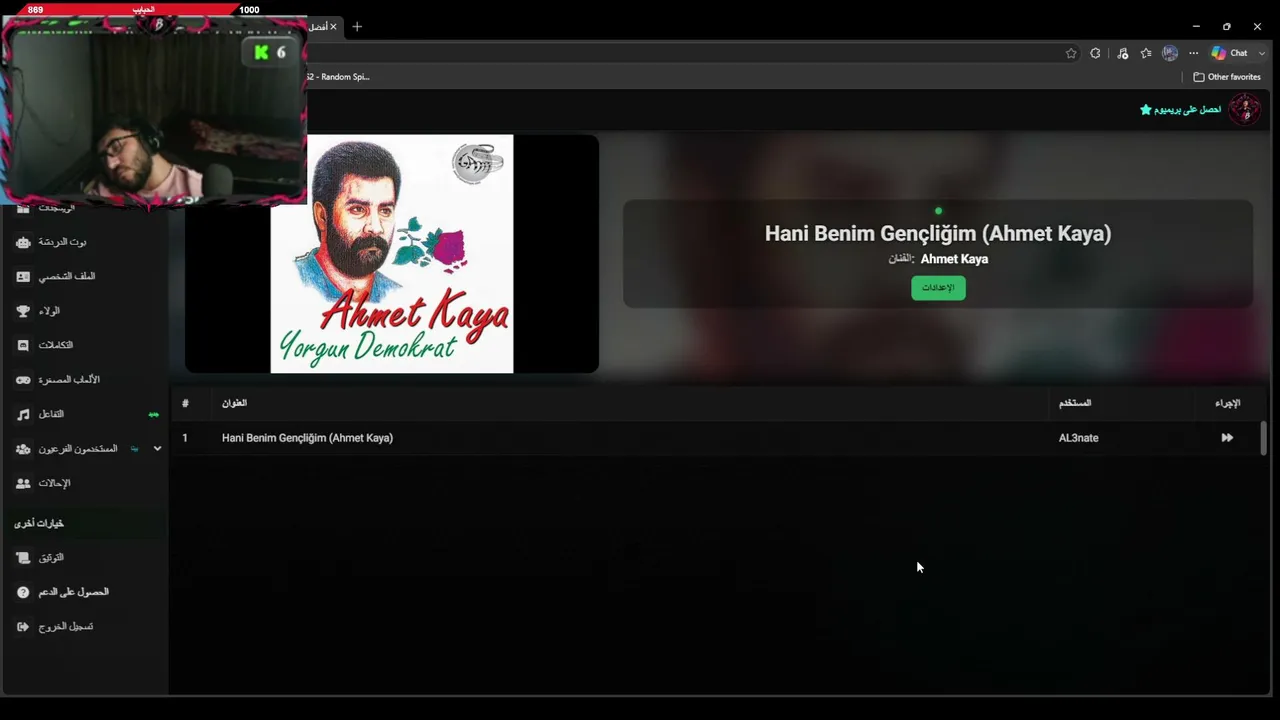This screenshot has width=1280, height=720.
Task: Add this page to favorites star
Action: [1071, 53]
